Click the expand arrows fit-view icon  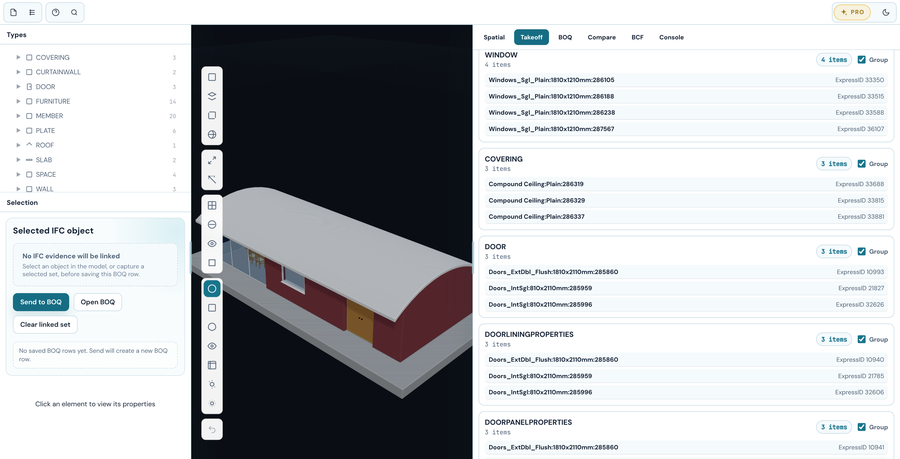(212, 160)
